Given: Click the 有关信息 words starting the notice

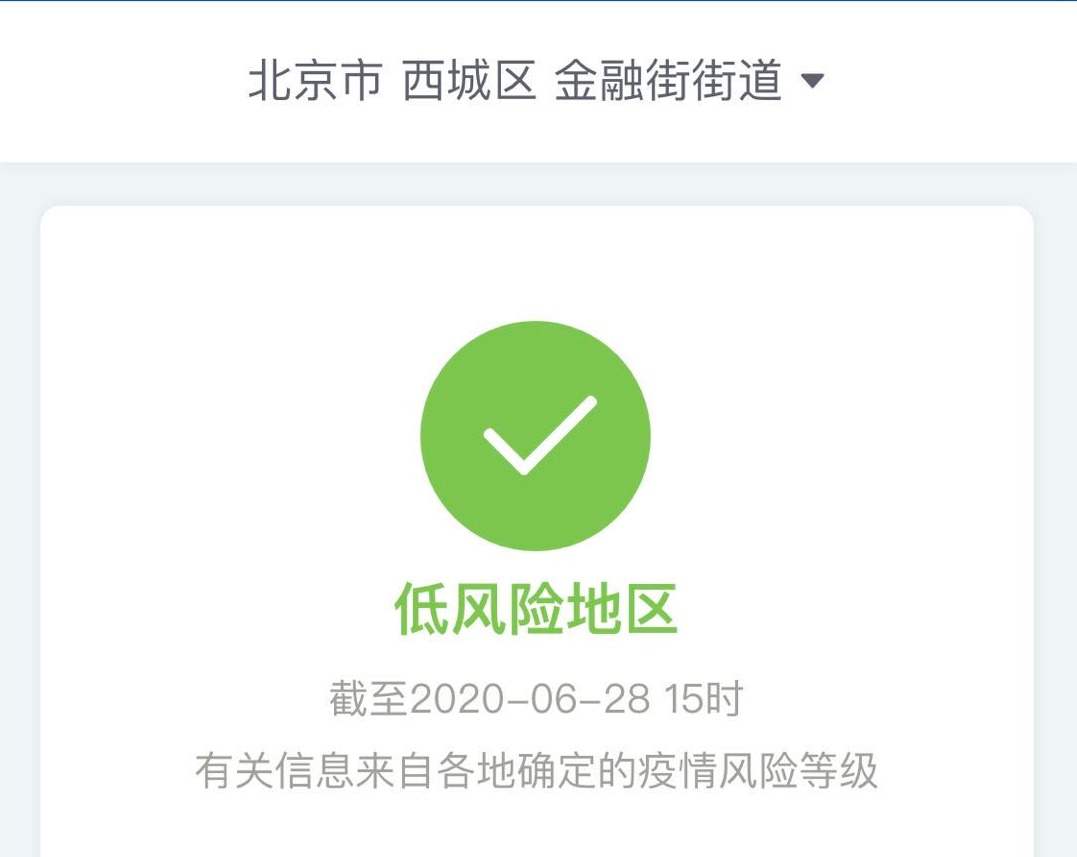Looking at the screenshot, I should 275,770.
